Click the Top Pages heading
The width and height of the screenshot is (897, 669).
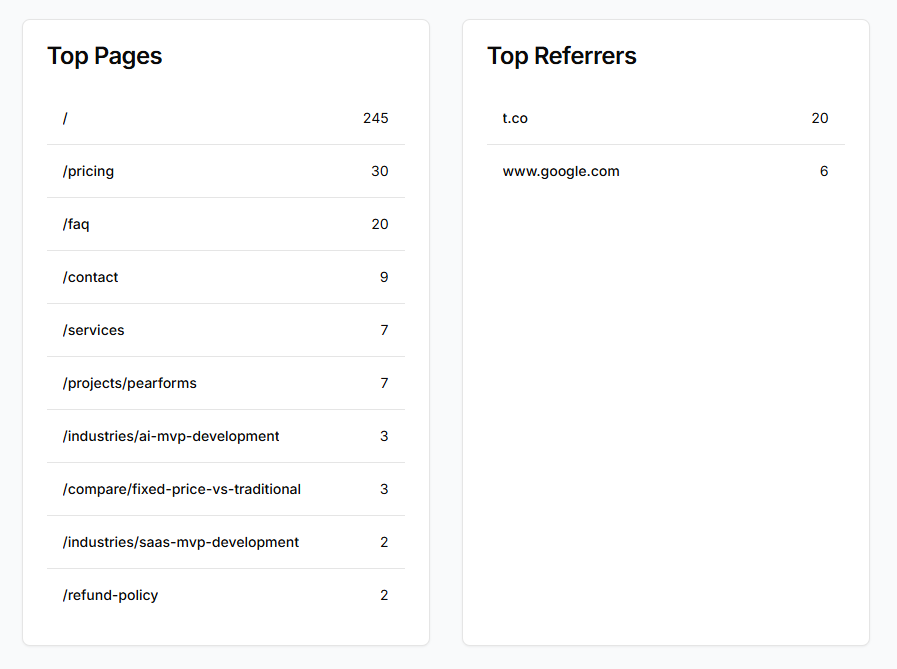coord(104,56)
